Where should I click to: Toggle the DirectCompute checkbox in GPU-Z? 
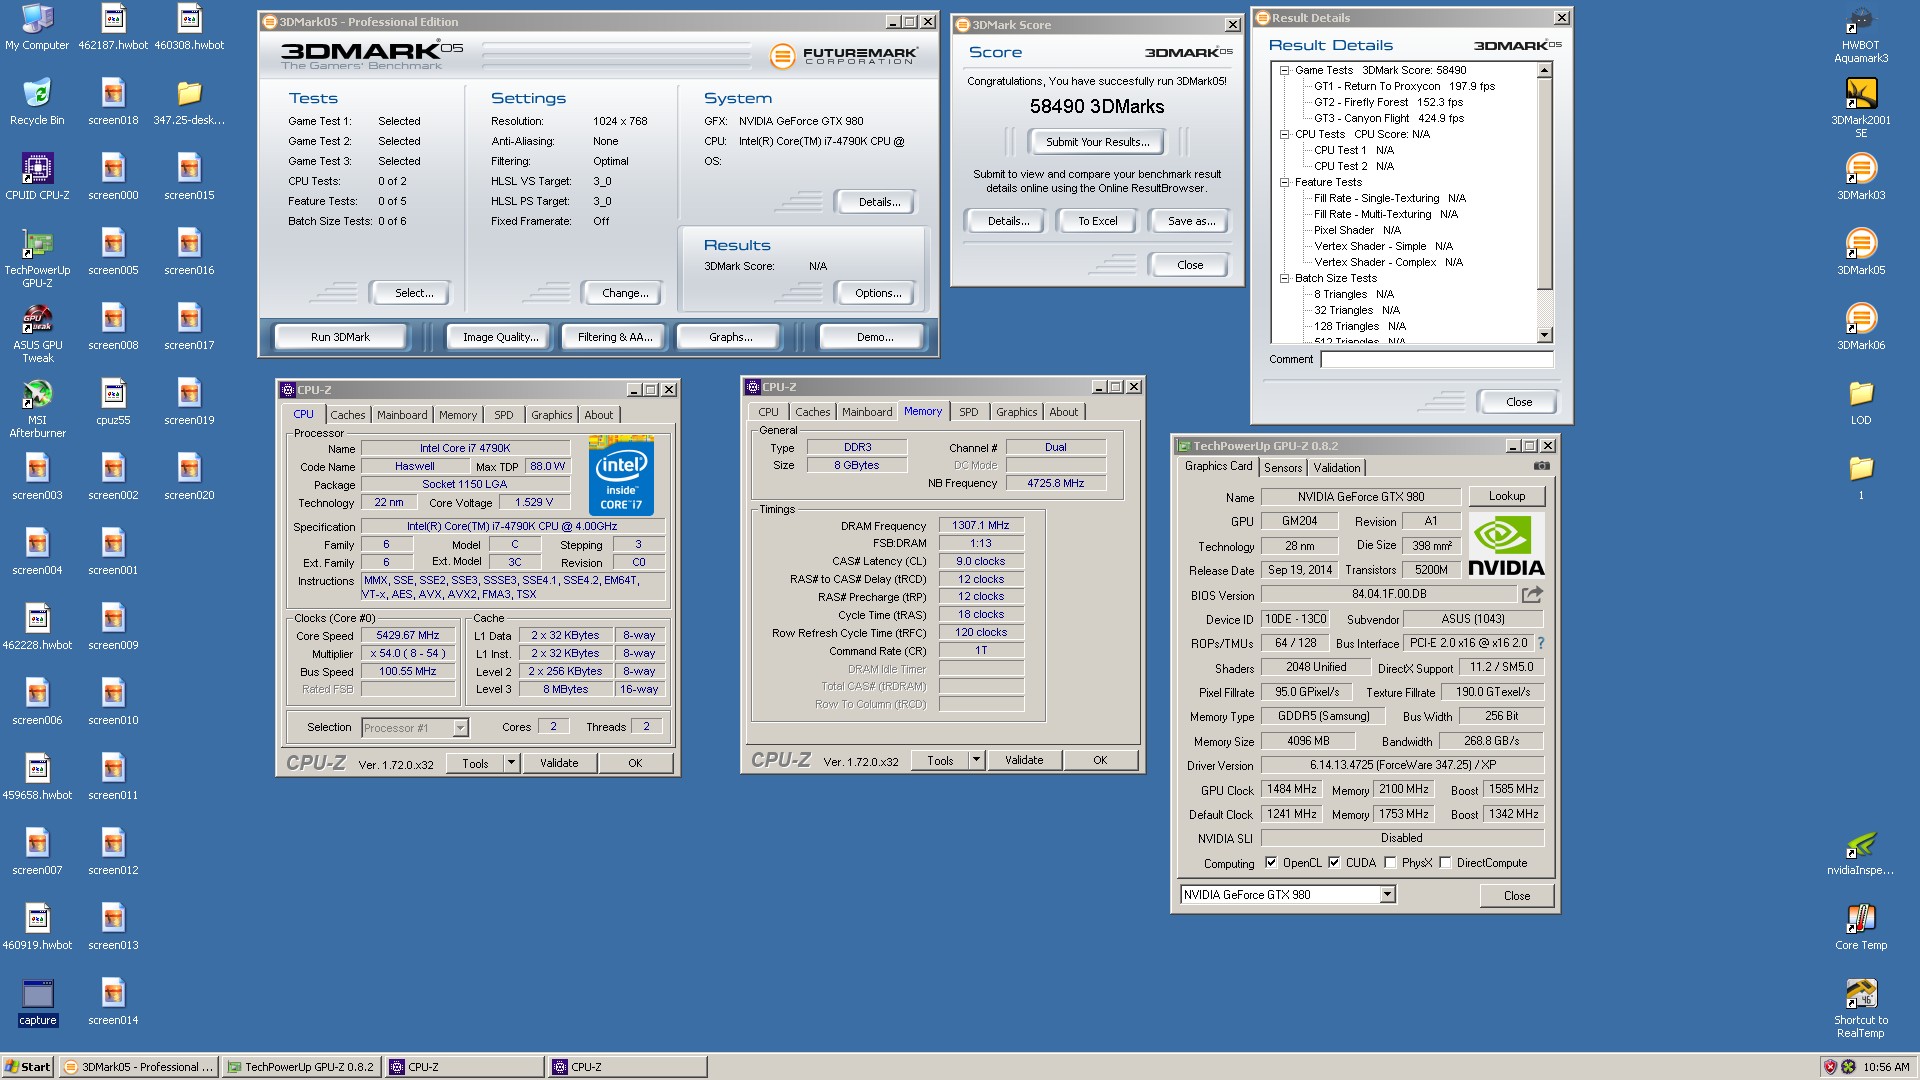(1445, 862)
